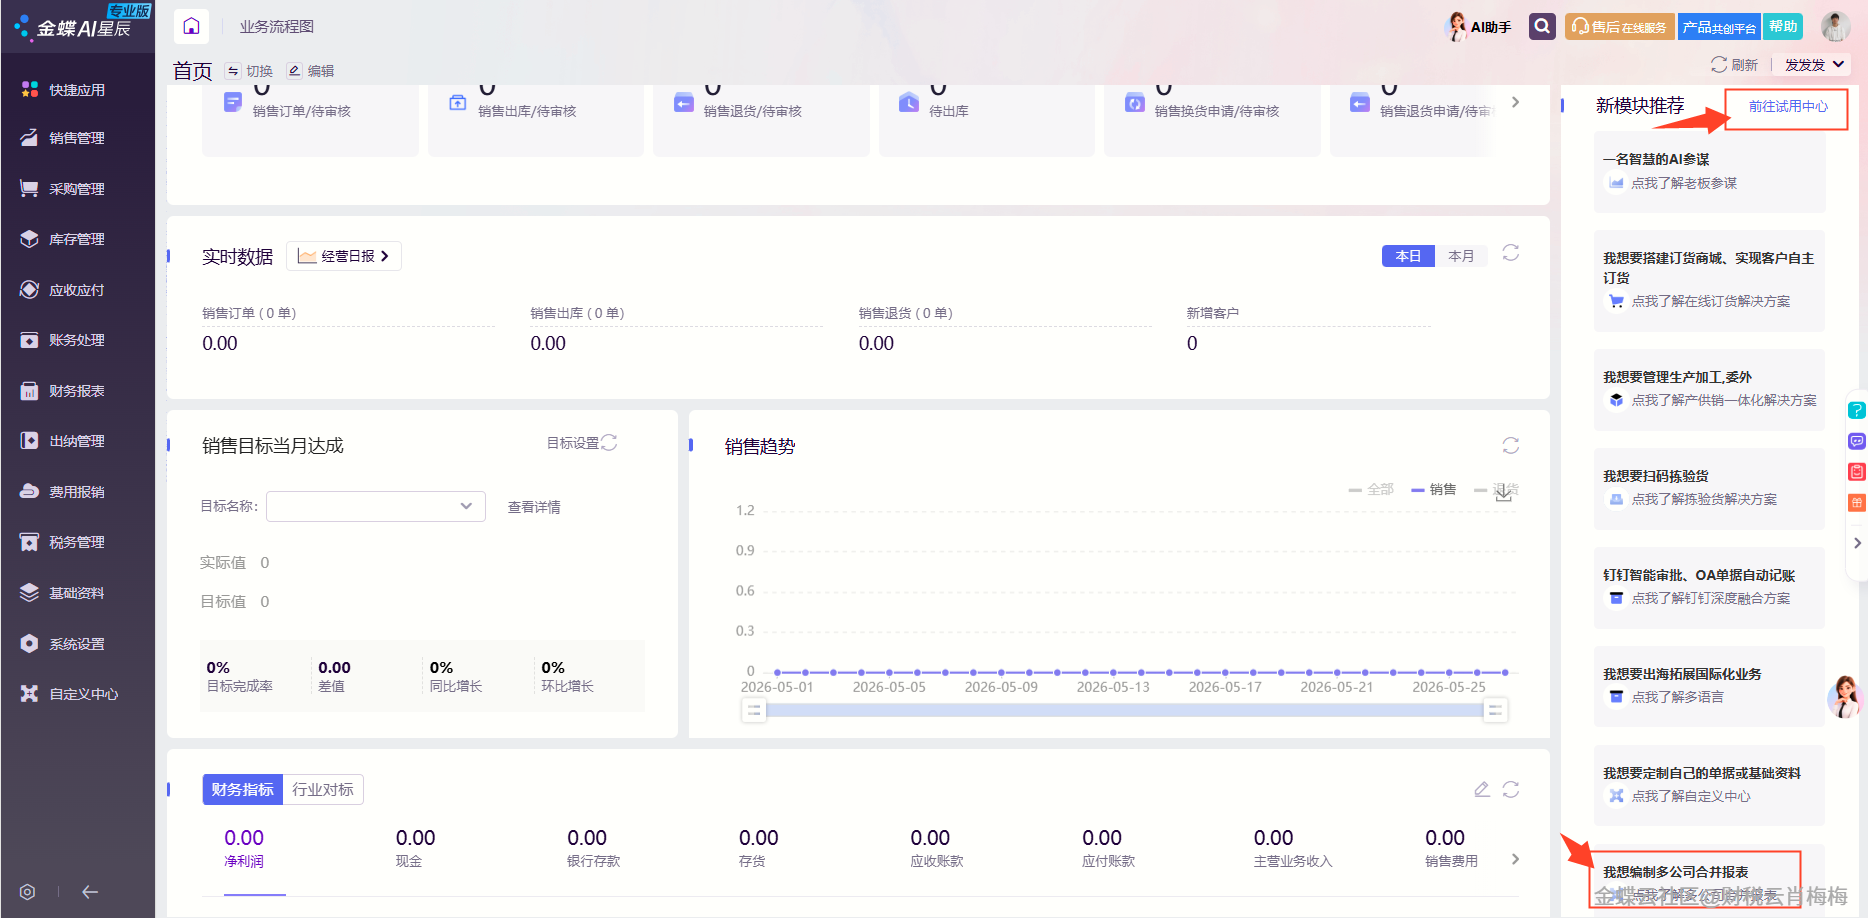
Task: Toggle 销售 series in chart legend
Action: pyautogui.click(x=1434, y=489)
